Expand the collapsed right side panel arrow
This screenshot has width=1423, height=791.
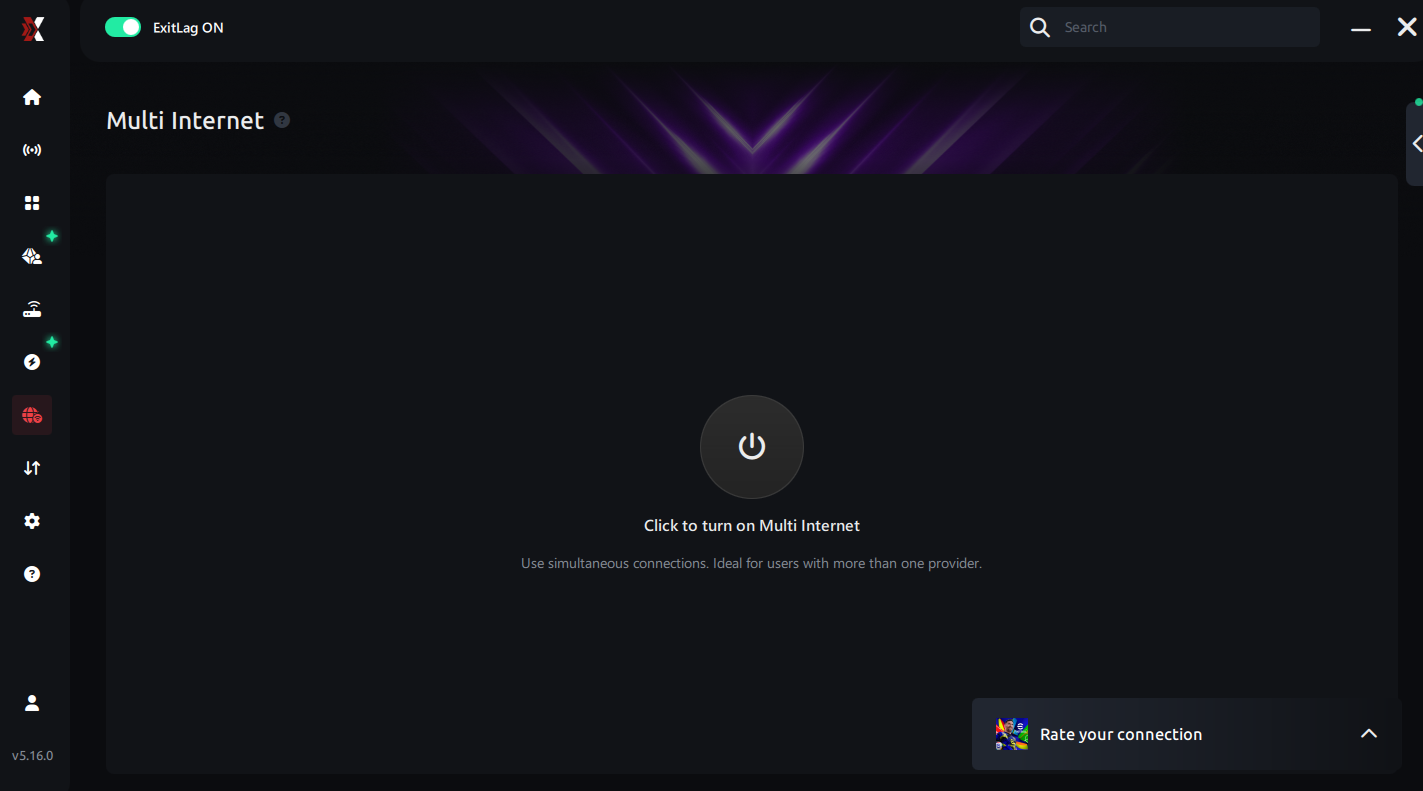click(x=1416, y=144)
